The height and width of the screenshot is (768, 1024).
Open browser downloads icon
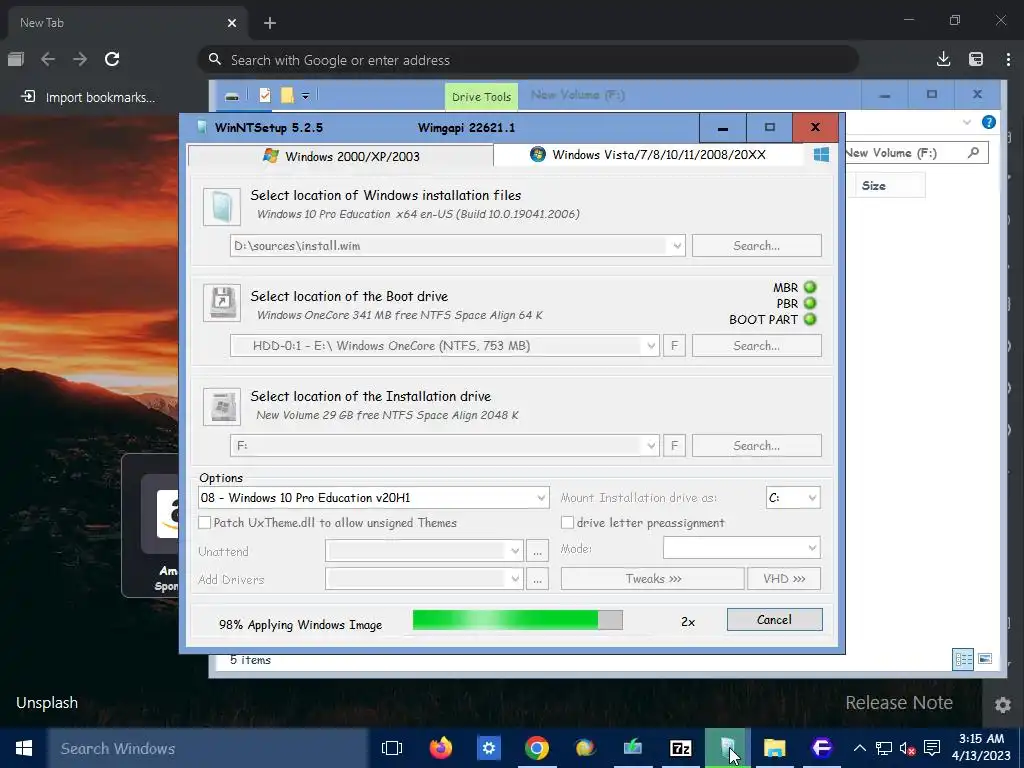tap(943, 59)
